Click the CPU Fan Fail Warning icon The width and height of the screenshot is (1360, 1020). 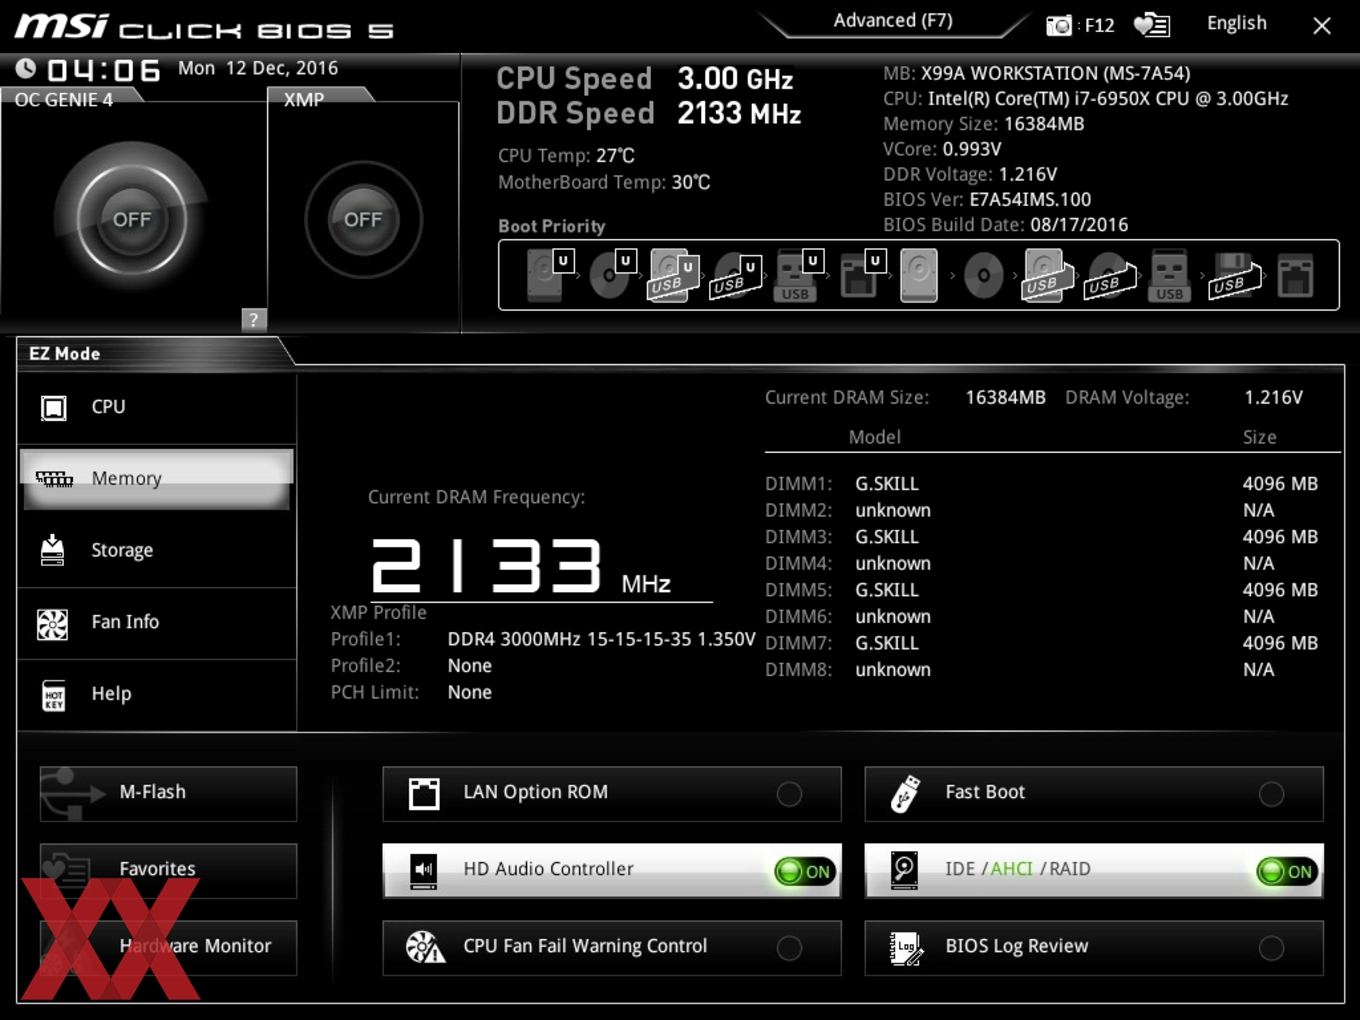coord(425,947)
